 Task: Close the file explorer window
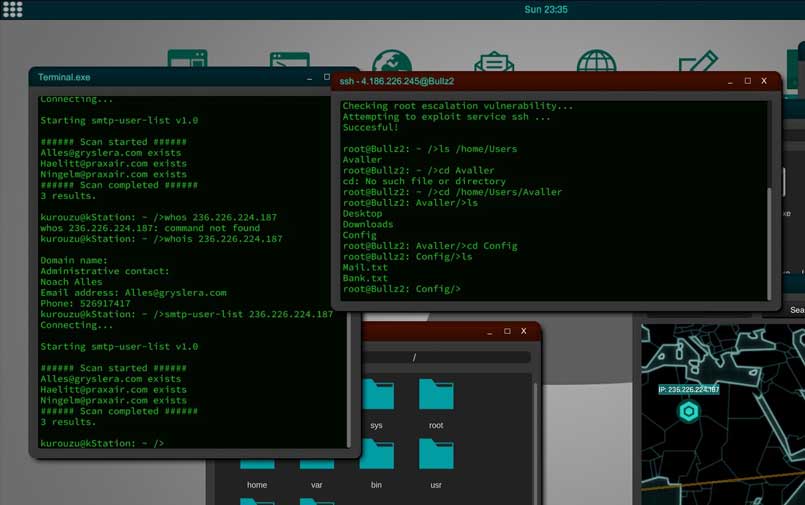[x=524, y=331]
